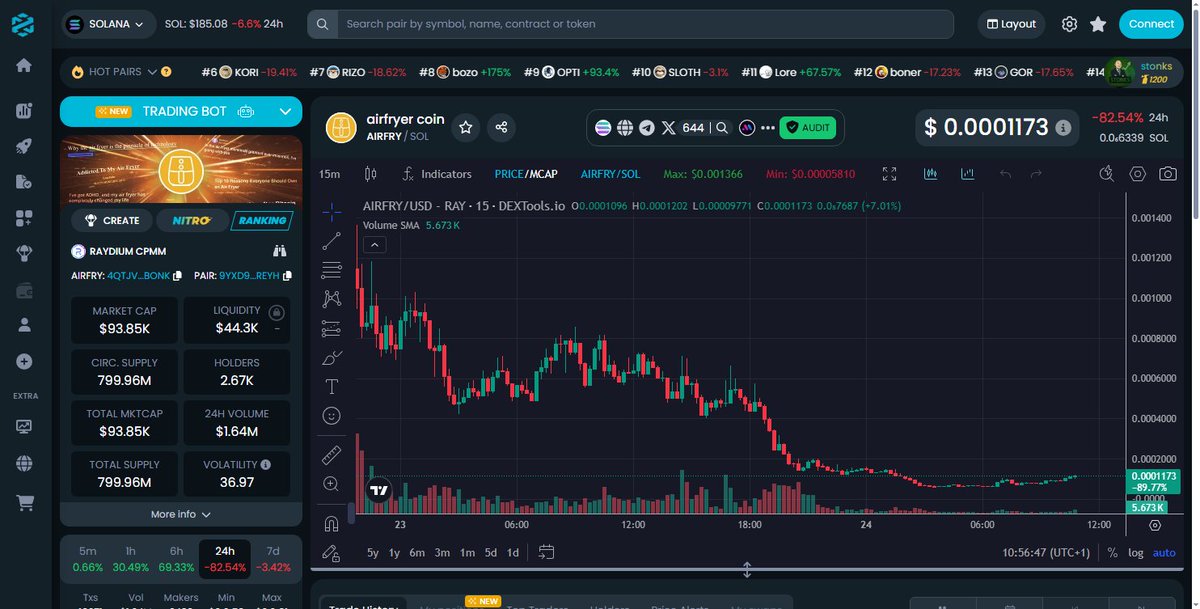Viewport: 1200px width, 609px height.
Task: Select the brush drawing tool
Action: click(331, 357)
